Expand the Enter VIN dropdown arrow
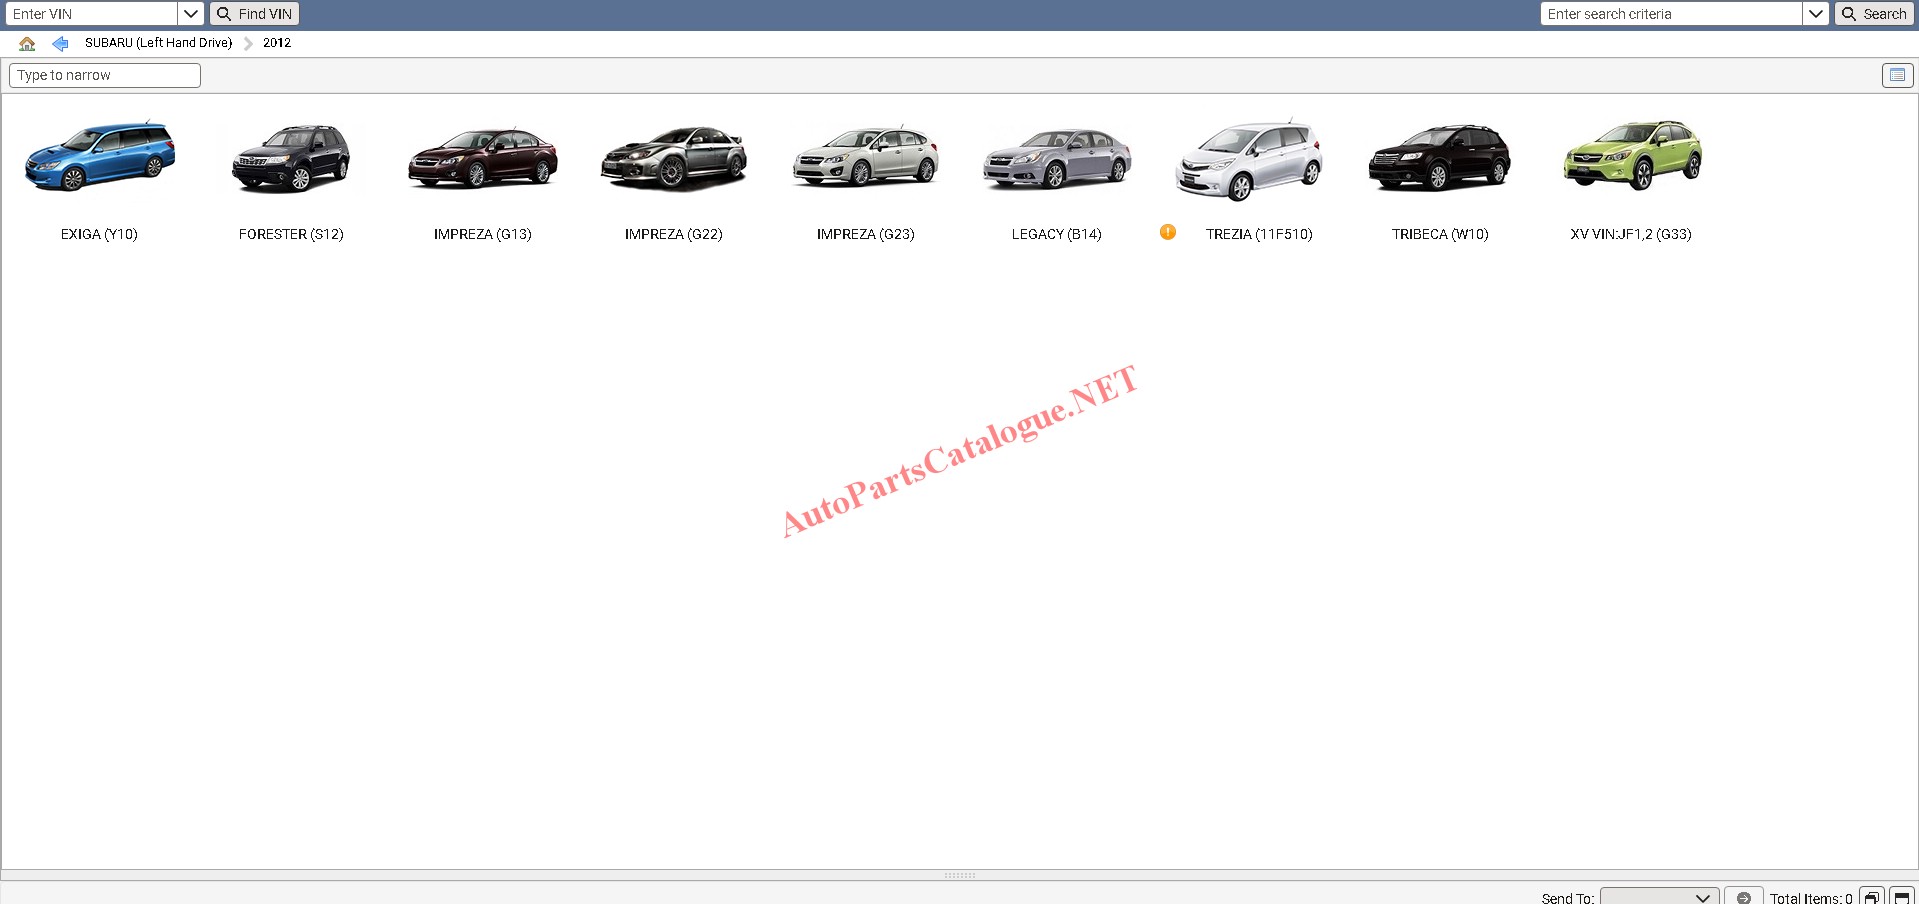 click(191, 14)
